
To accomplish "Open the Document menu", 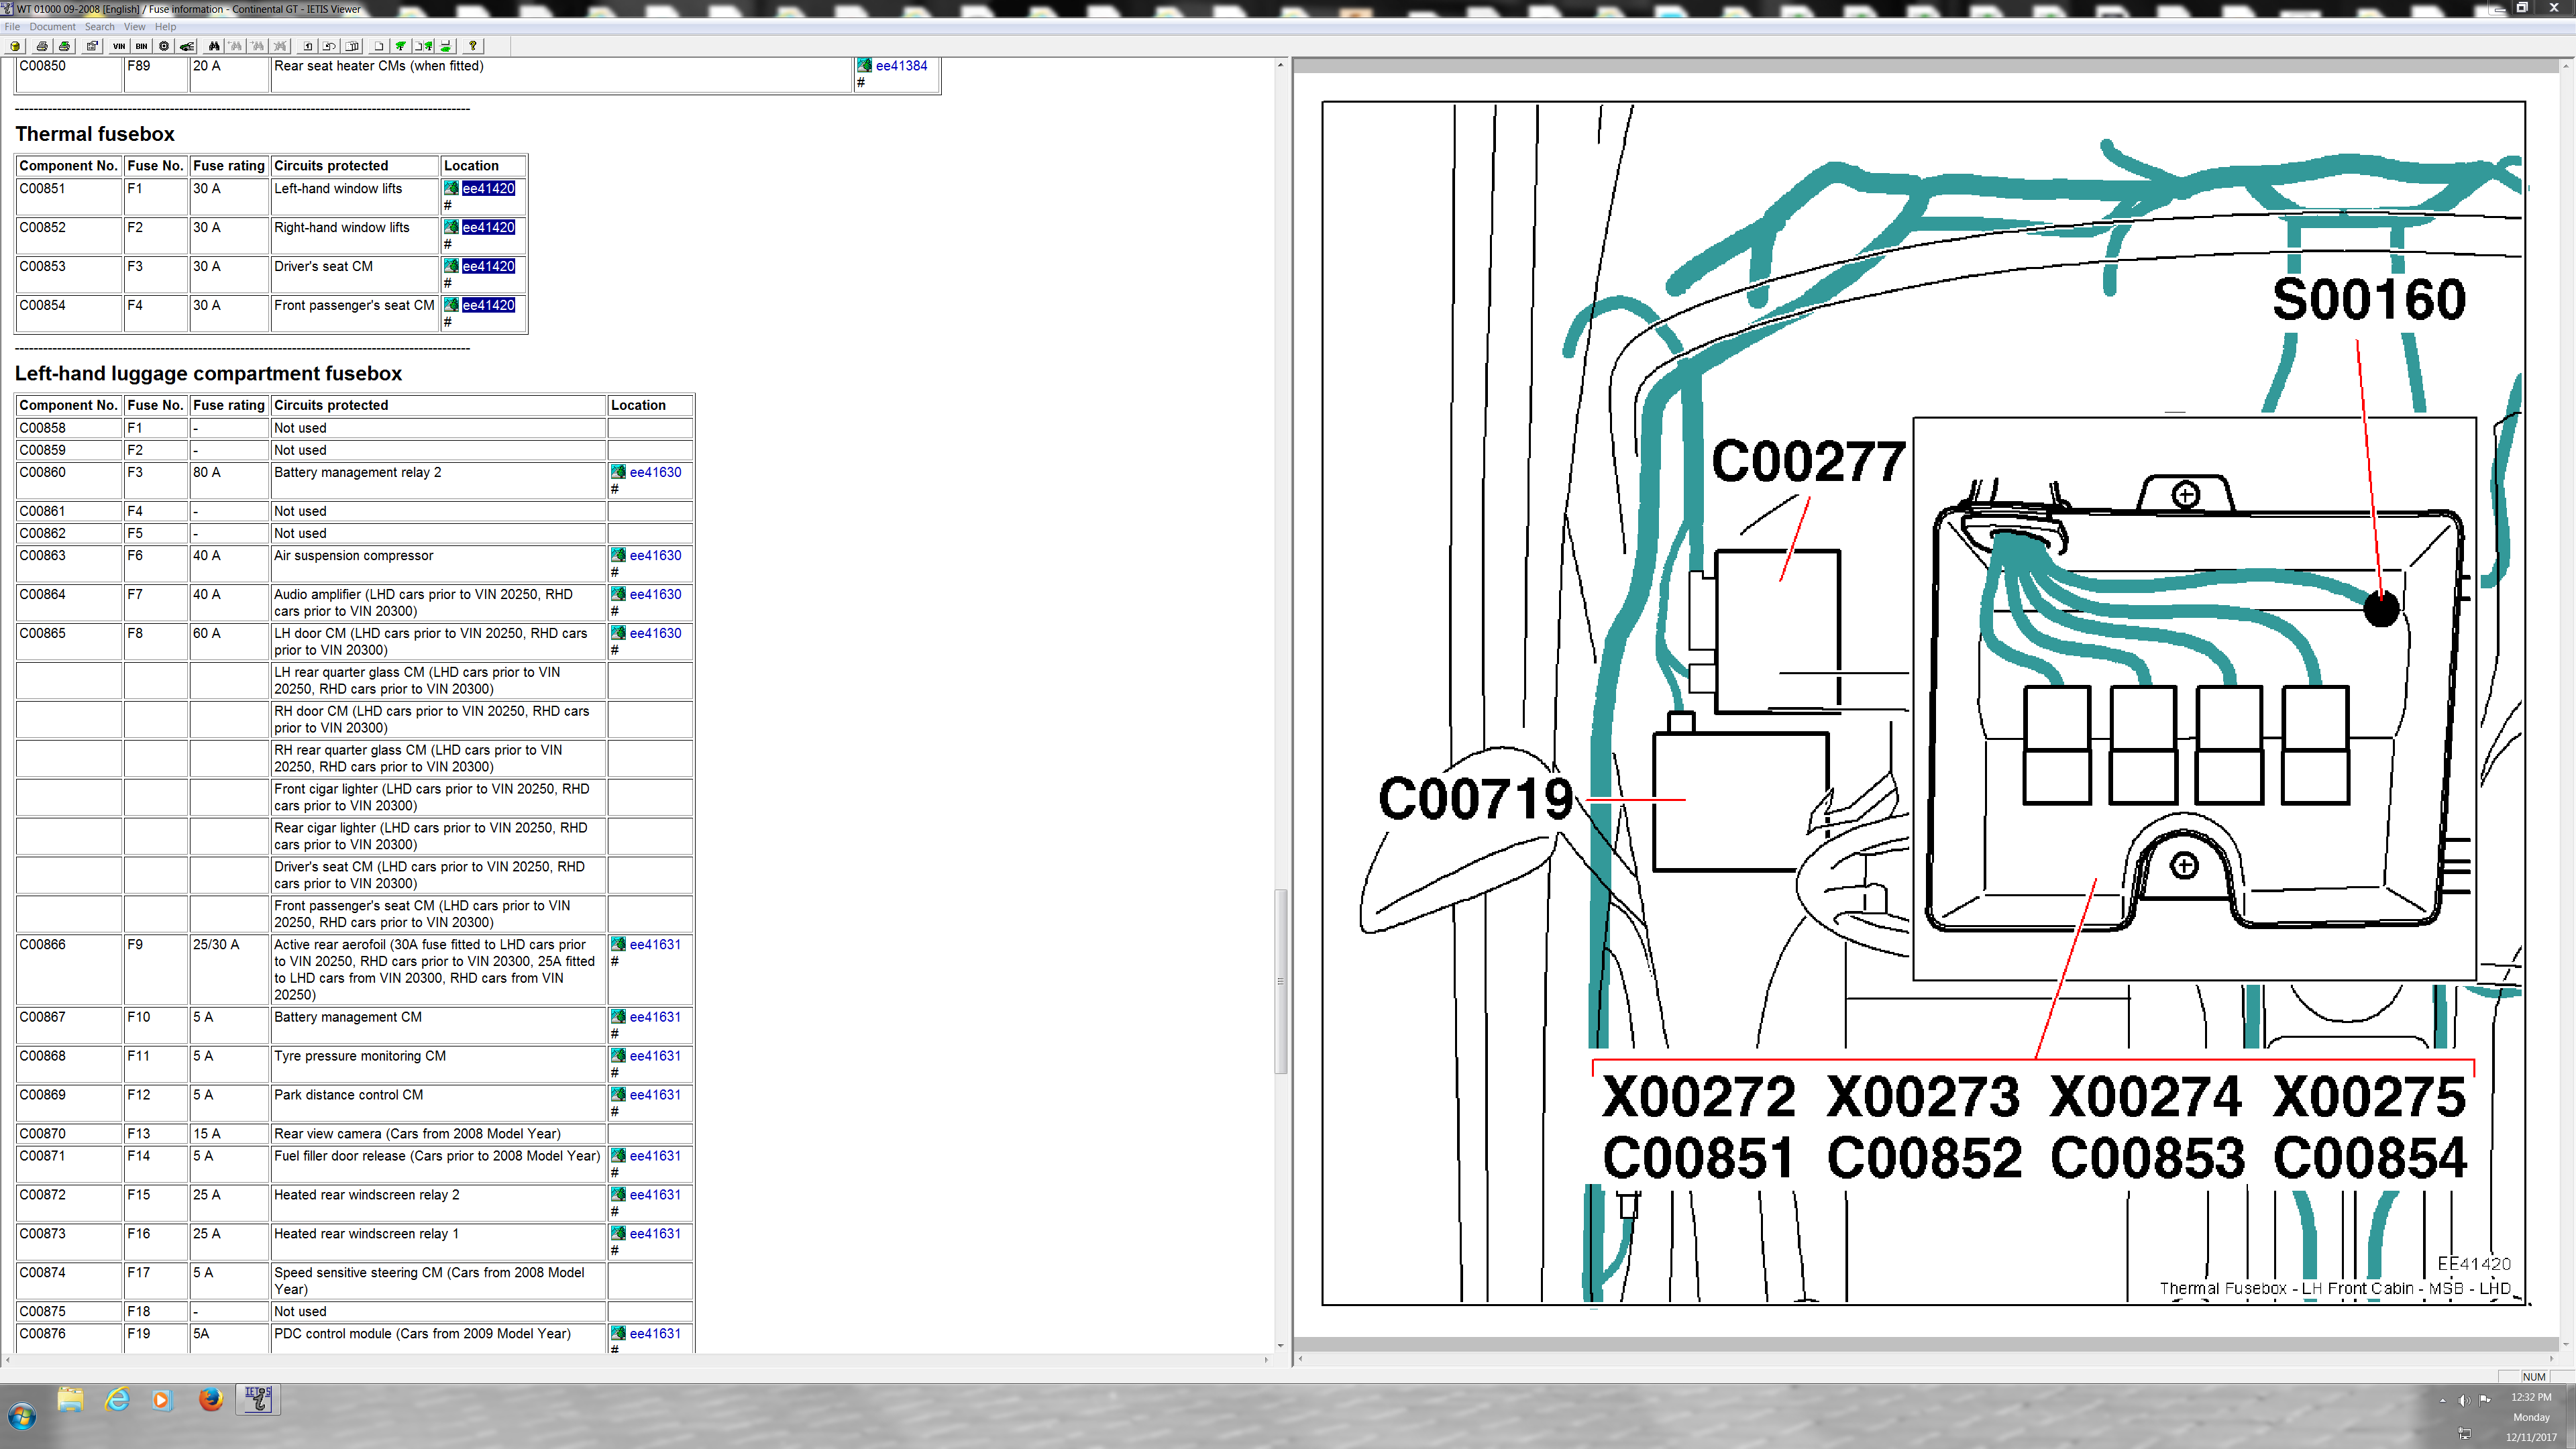I will click(52, 27).
